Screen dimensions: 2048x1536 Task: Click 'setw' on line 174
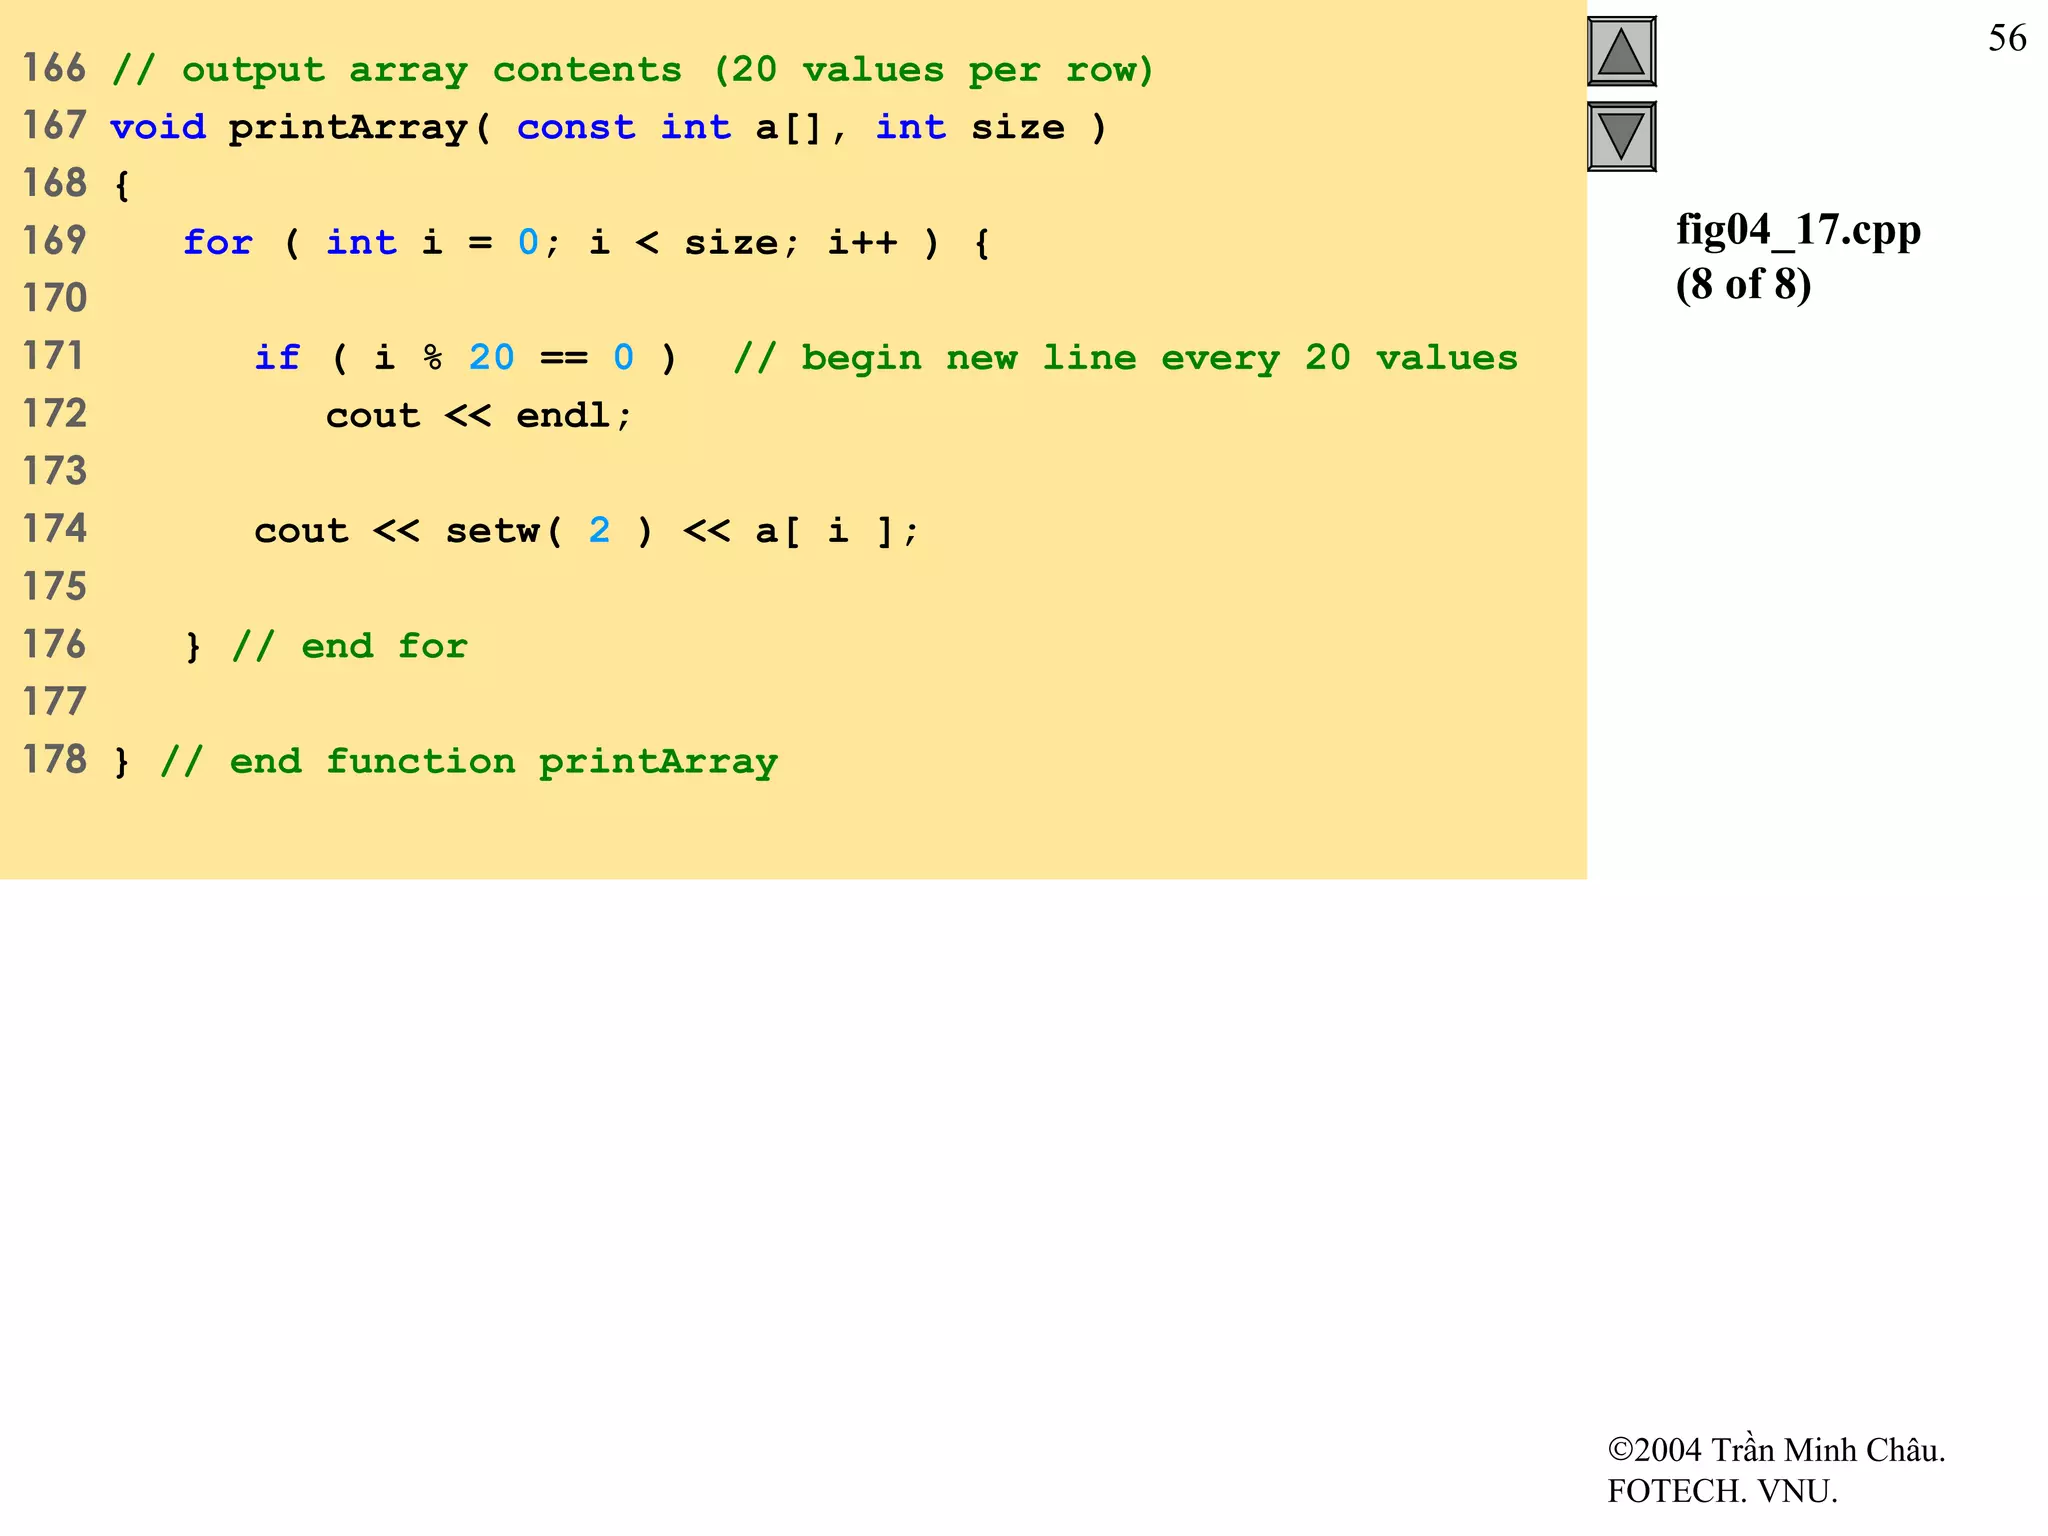[x=492, y=530]
